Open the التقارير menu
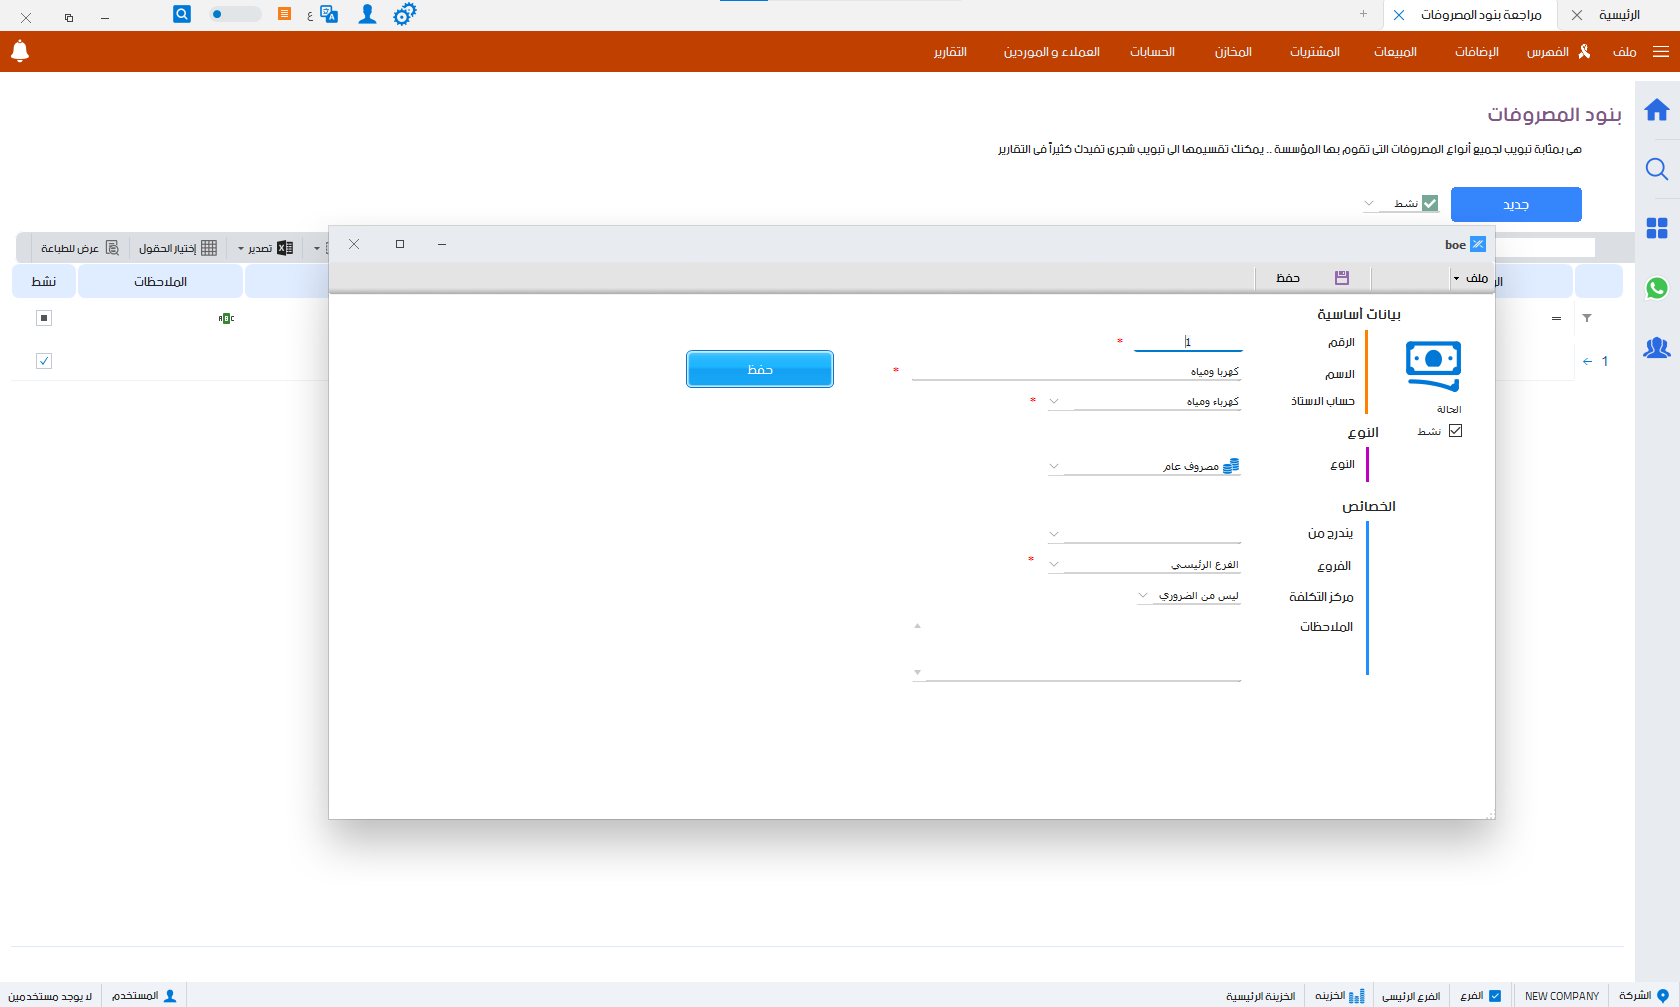This screenshot has width=1680, height=1007. (950, 52)
